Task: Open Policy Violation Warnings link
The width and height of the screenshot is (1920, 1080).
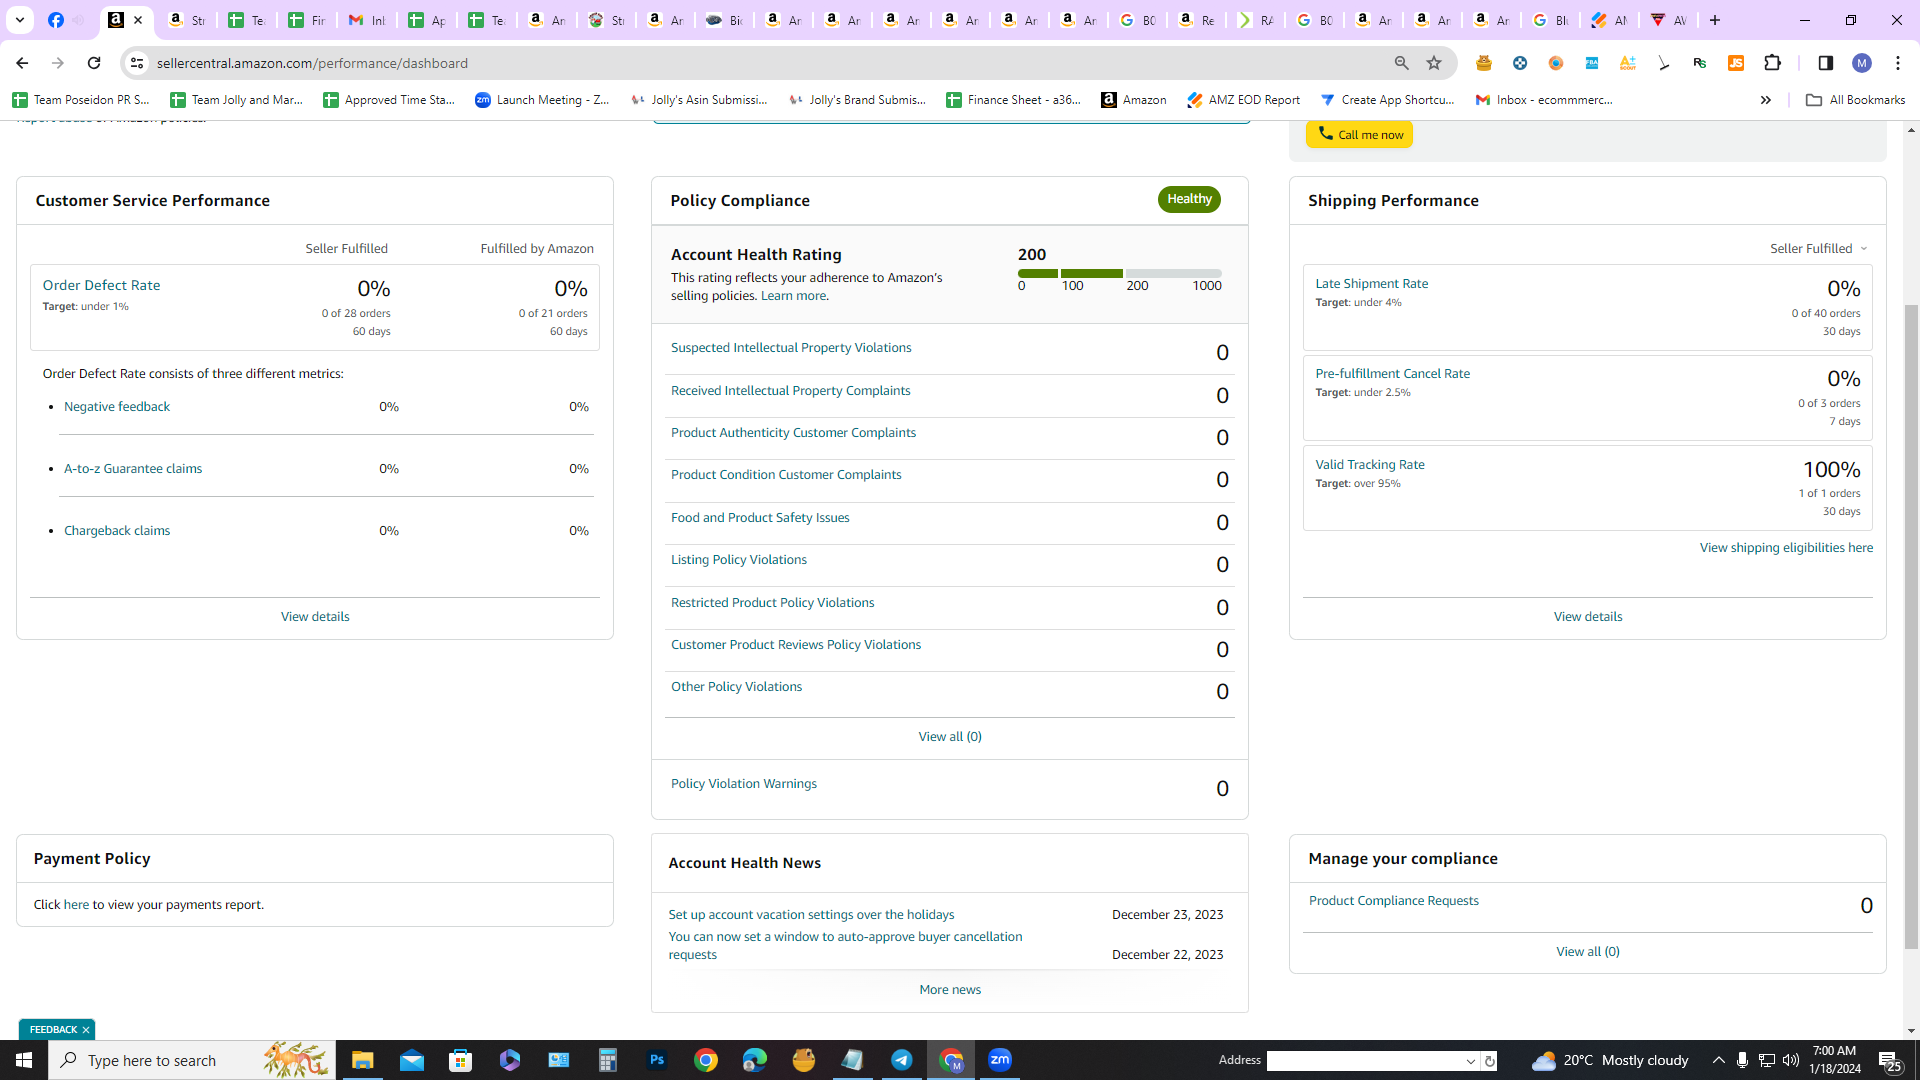Action: (744, 783)
